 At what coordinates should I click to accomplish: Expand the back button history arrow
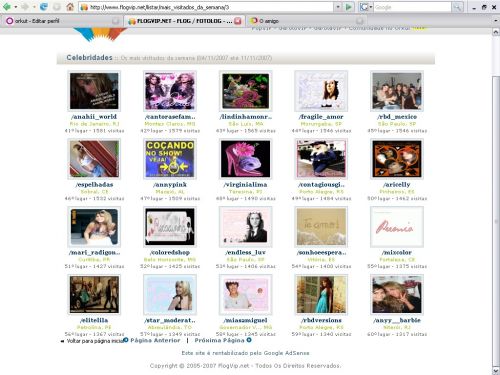[16, 7]
